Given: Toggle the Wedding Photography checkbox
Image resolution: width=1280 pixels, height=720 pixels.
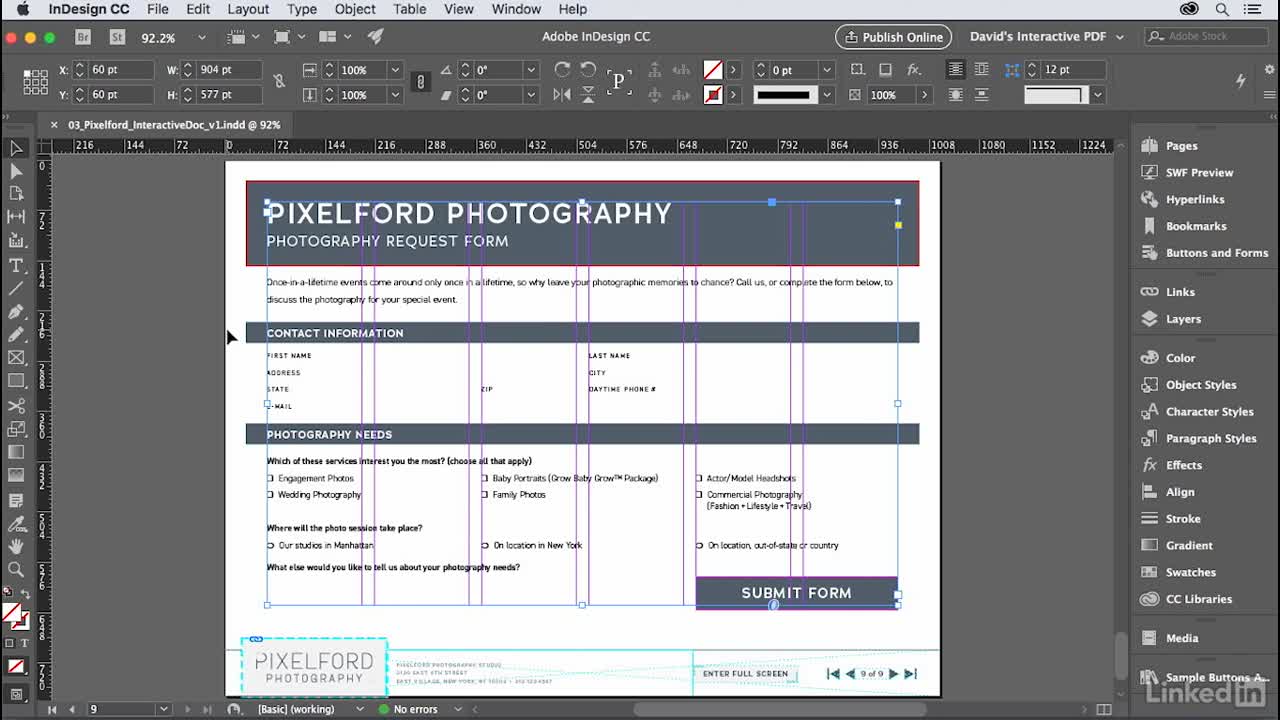Looking at the screenshot, I should [x=270, y=494].
